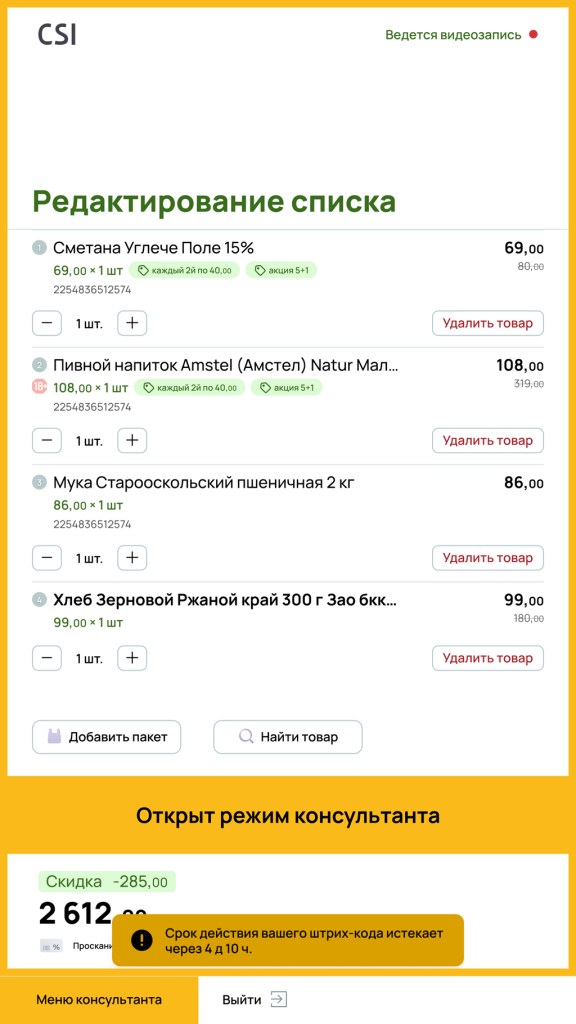576x1024 pixels.
Task: Click акция 5+1 tag on Сметана
Action: coord(281,270)
